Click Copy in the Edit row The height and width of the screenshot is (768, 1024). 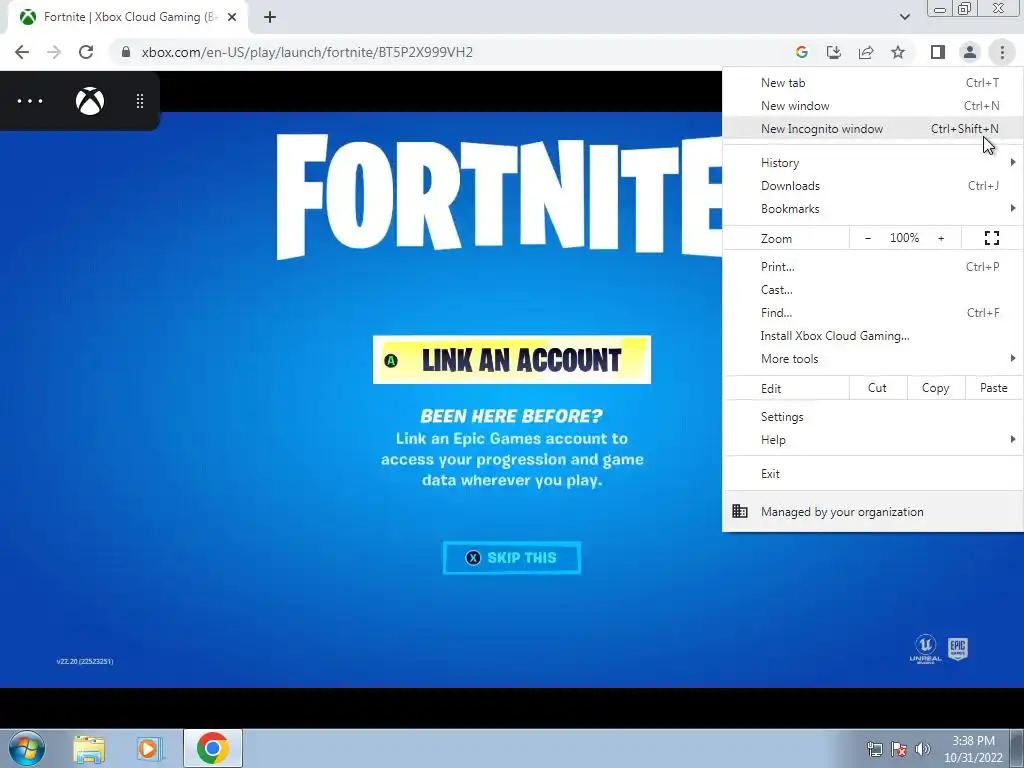coord(935,388)
